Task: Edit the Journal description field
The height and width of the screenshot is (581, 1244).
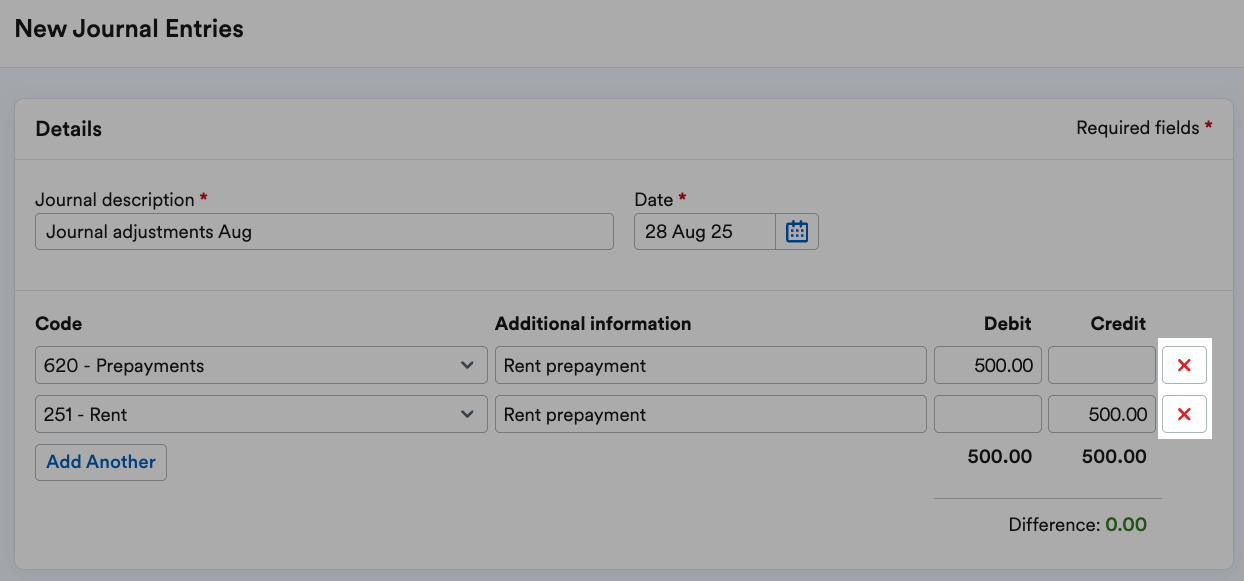Action: 324,232
